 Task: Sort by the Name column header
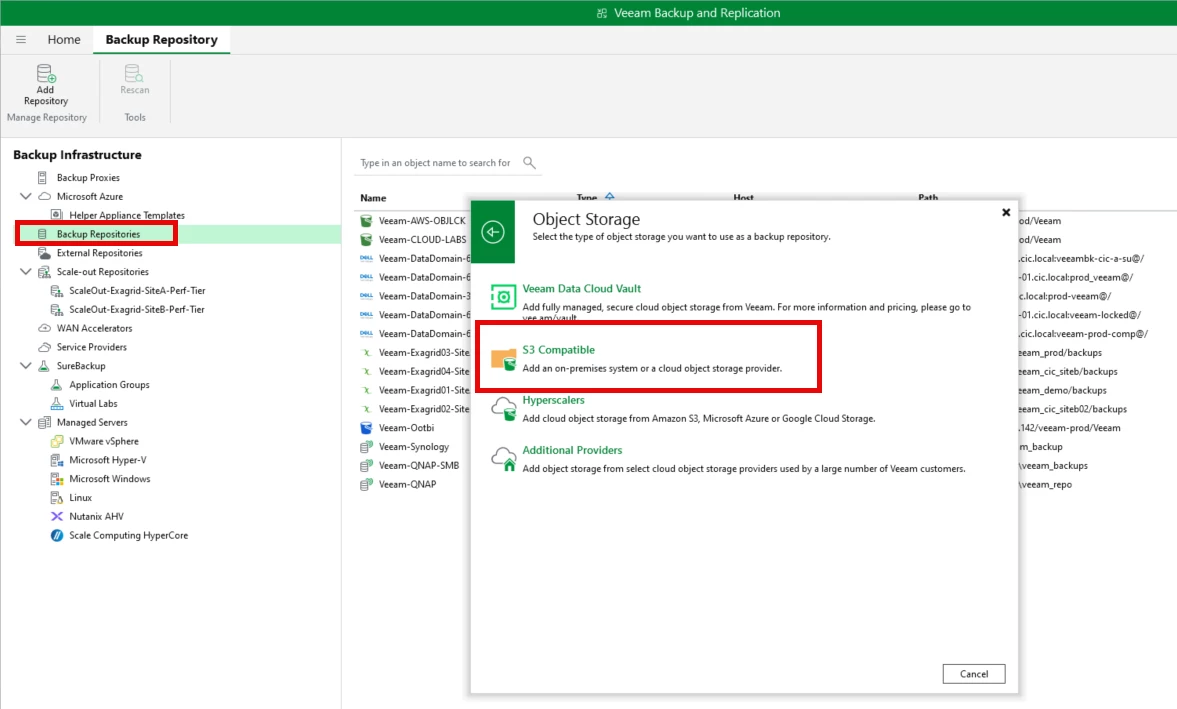tap(373, 198)
